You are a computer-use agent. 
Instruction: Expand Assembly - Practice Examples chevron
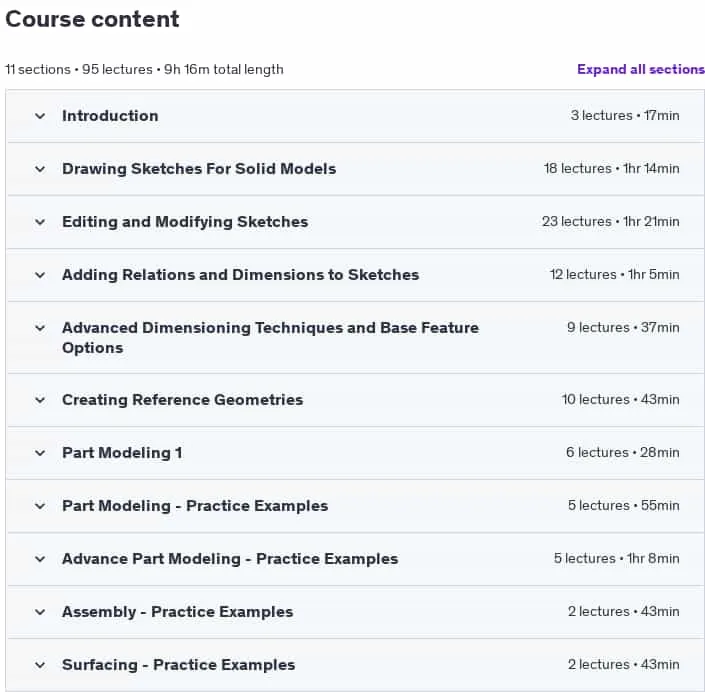point(40,612)
